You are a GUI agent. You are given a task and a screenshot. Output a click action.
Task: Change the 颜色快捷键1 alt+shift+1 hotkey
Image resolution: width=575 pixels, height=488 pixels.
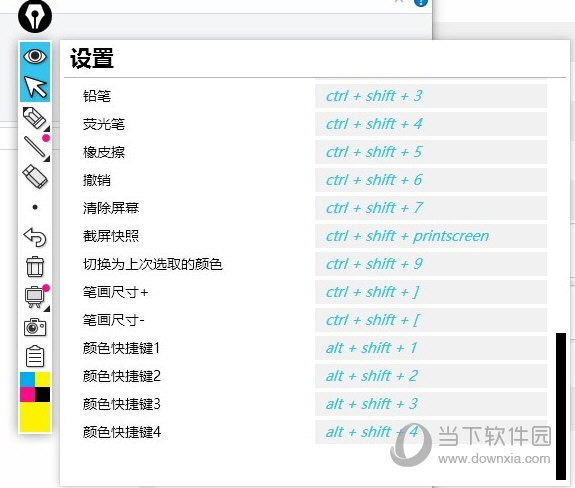[x=431, y=348]
